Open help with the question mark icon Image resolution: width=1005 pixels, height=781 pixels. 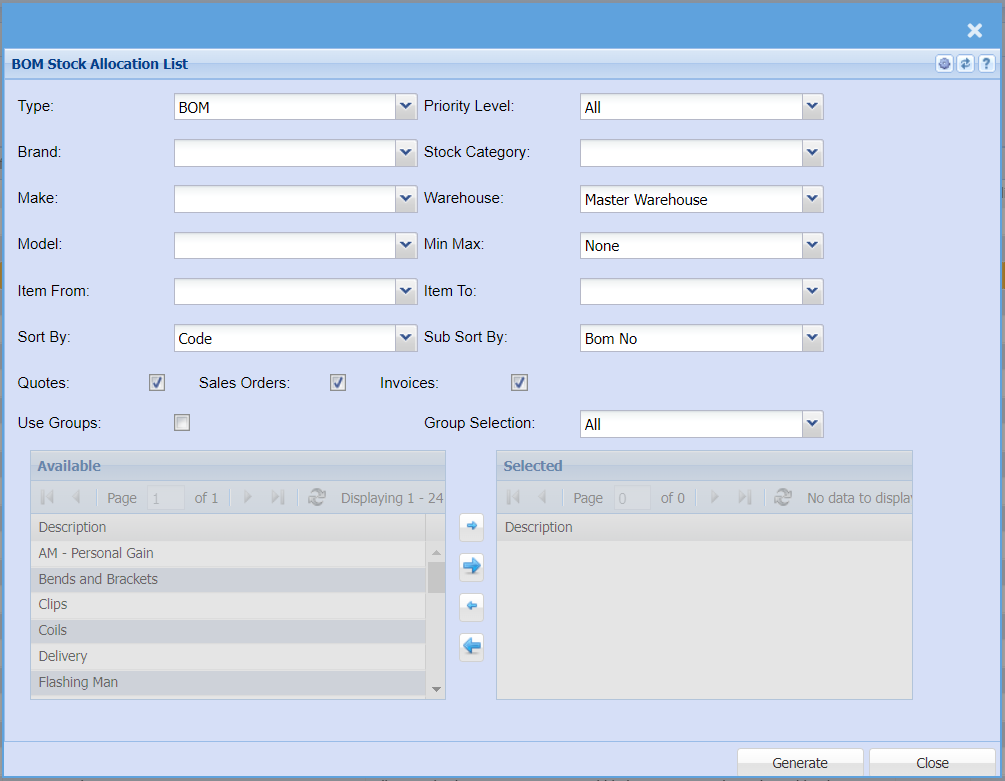click(986, 64)
